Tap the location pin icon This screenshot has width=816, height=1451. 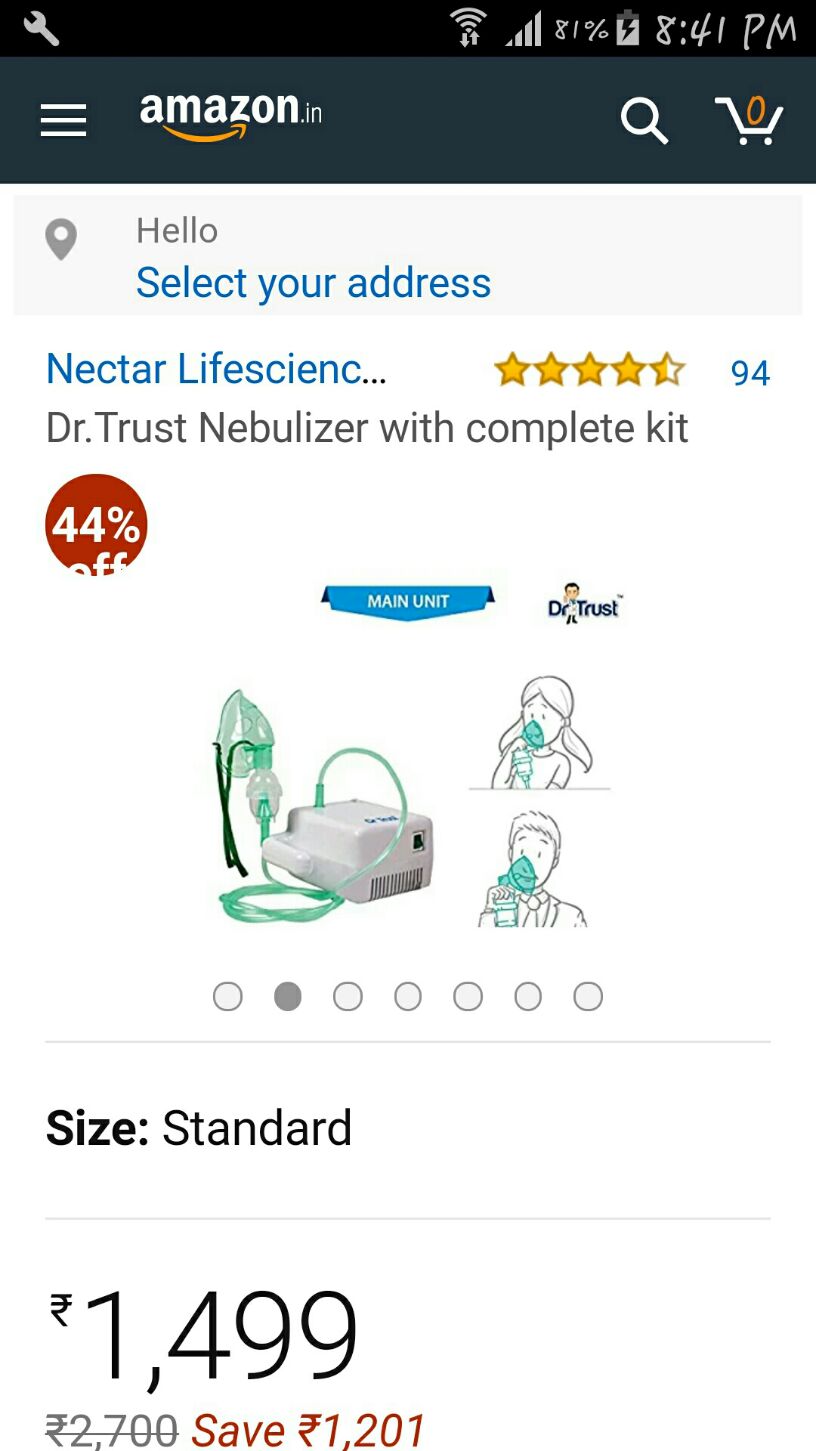(61, 241)
